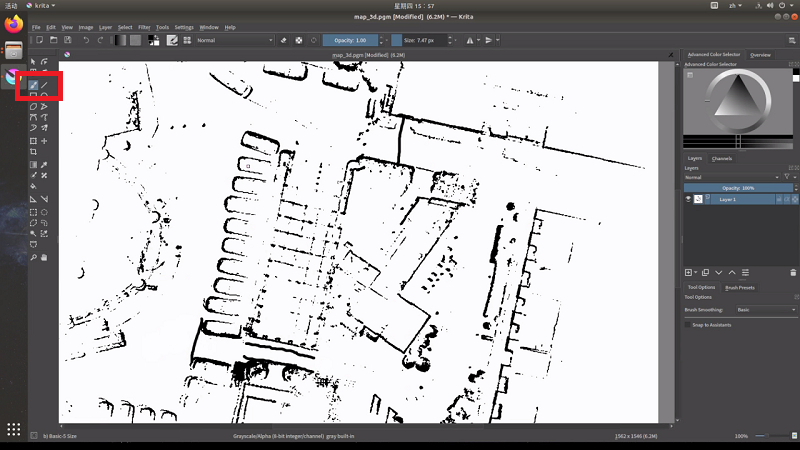Screen dimensions: 800x450
Task: Select the Crop tool in toolbox
Action: click(33, 152)
